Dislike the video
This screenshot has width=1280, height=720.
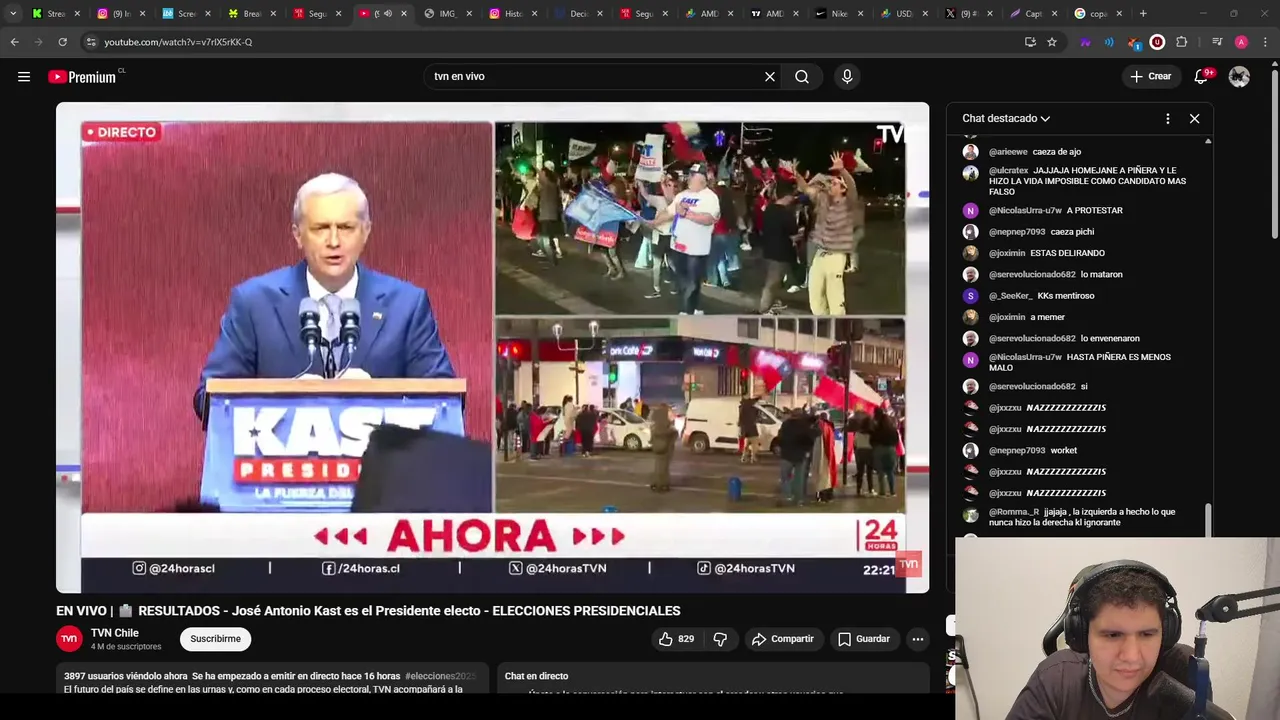pos(720,639)
